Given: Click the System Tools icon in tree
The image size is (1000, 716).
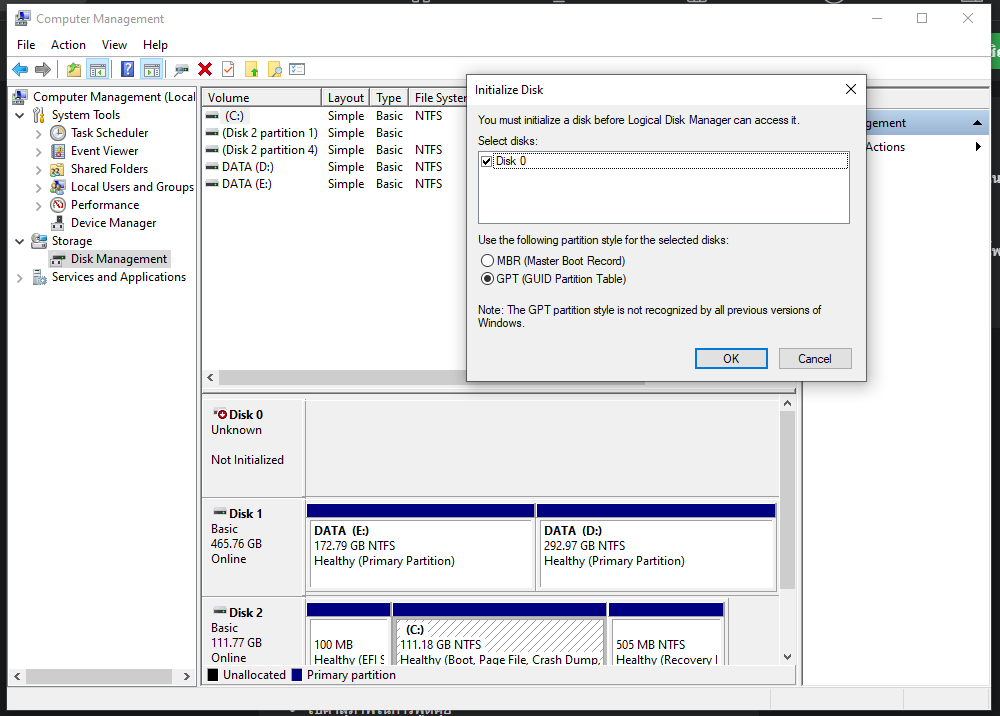Looking at the screenshot, I should click(39, 115).
